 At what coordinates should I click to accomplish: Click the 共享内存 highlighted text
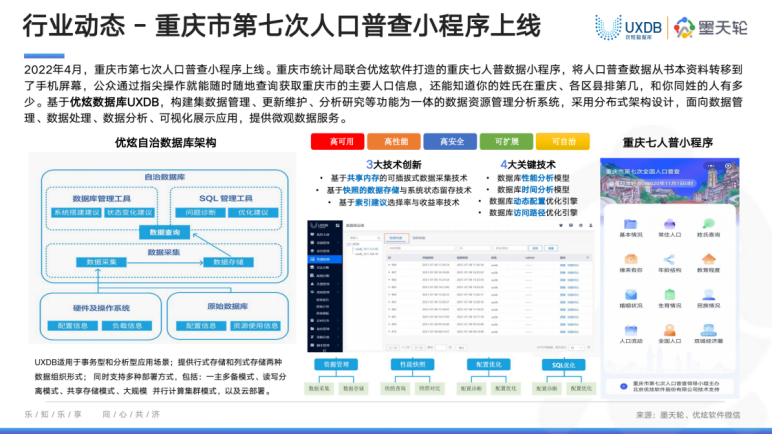363,178
